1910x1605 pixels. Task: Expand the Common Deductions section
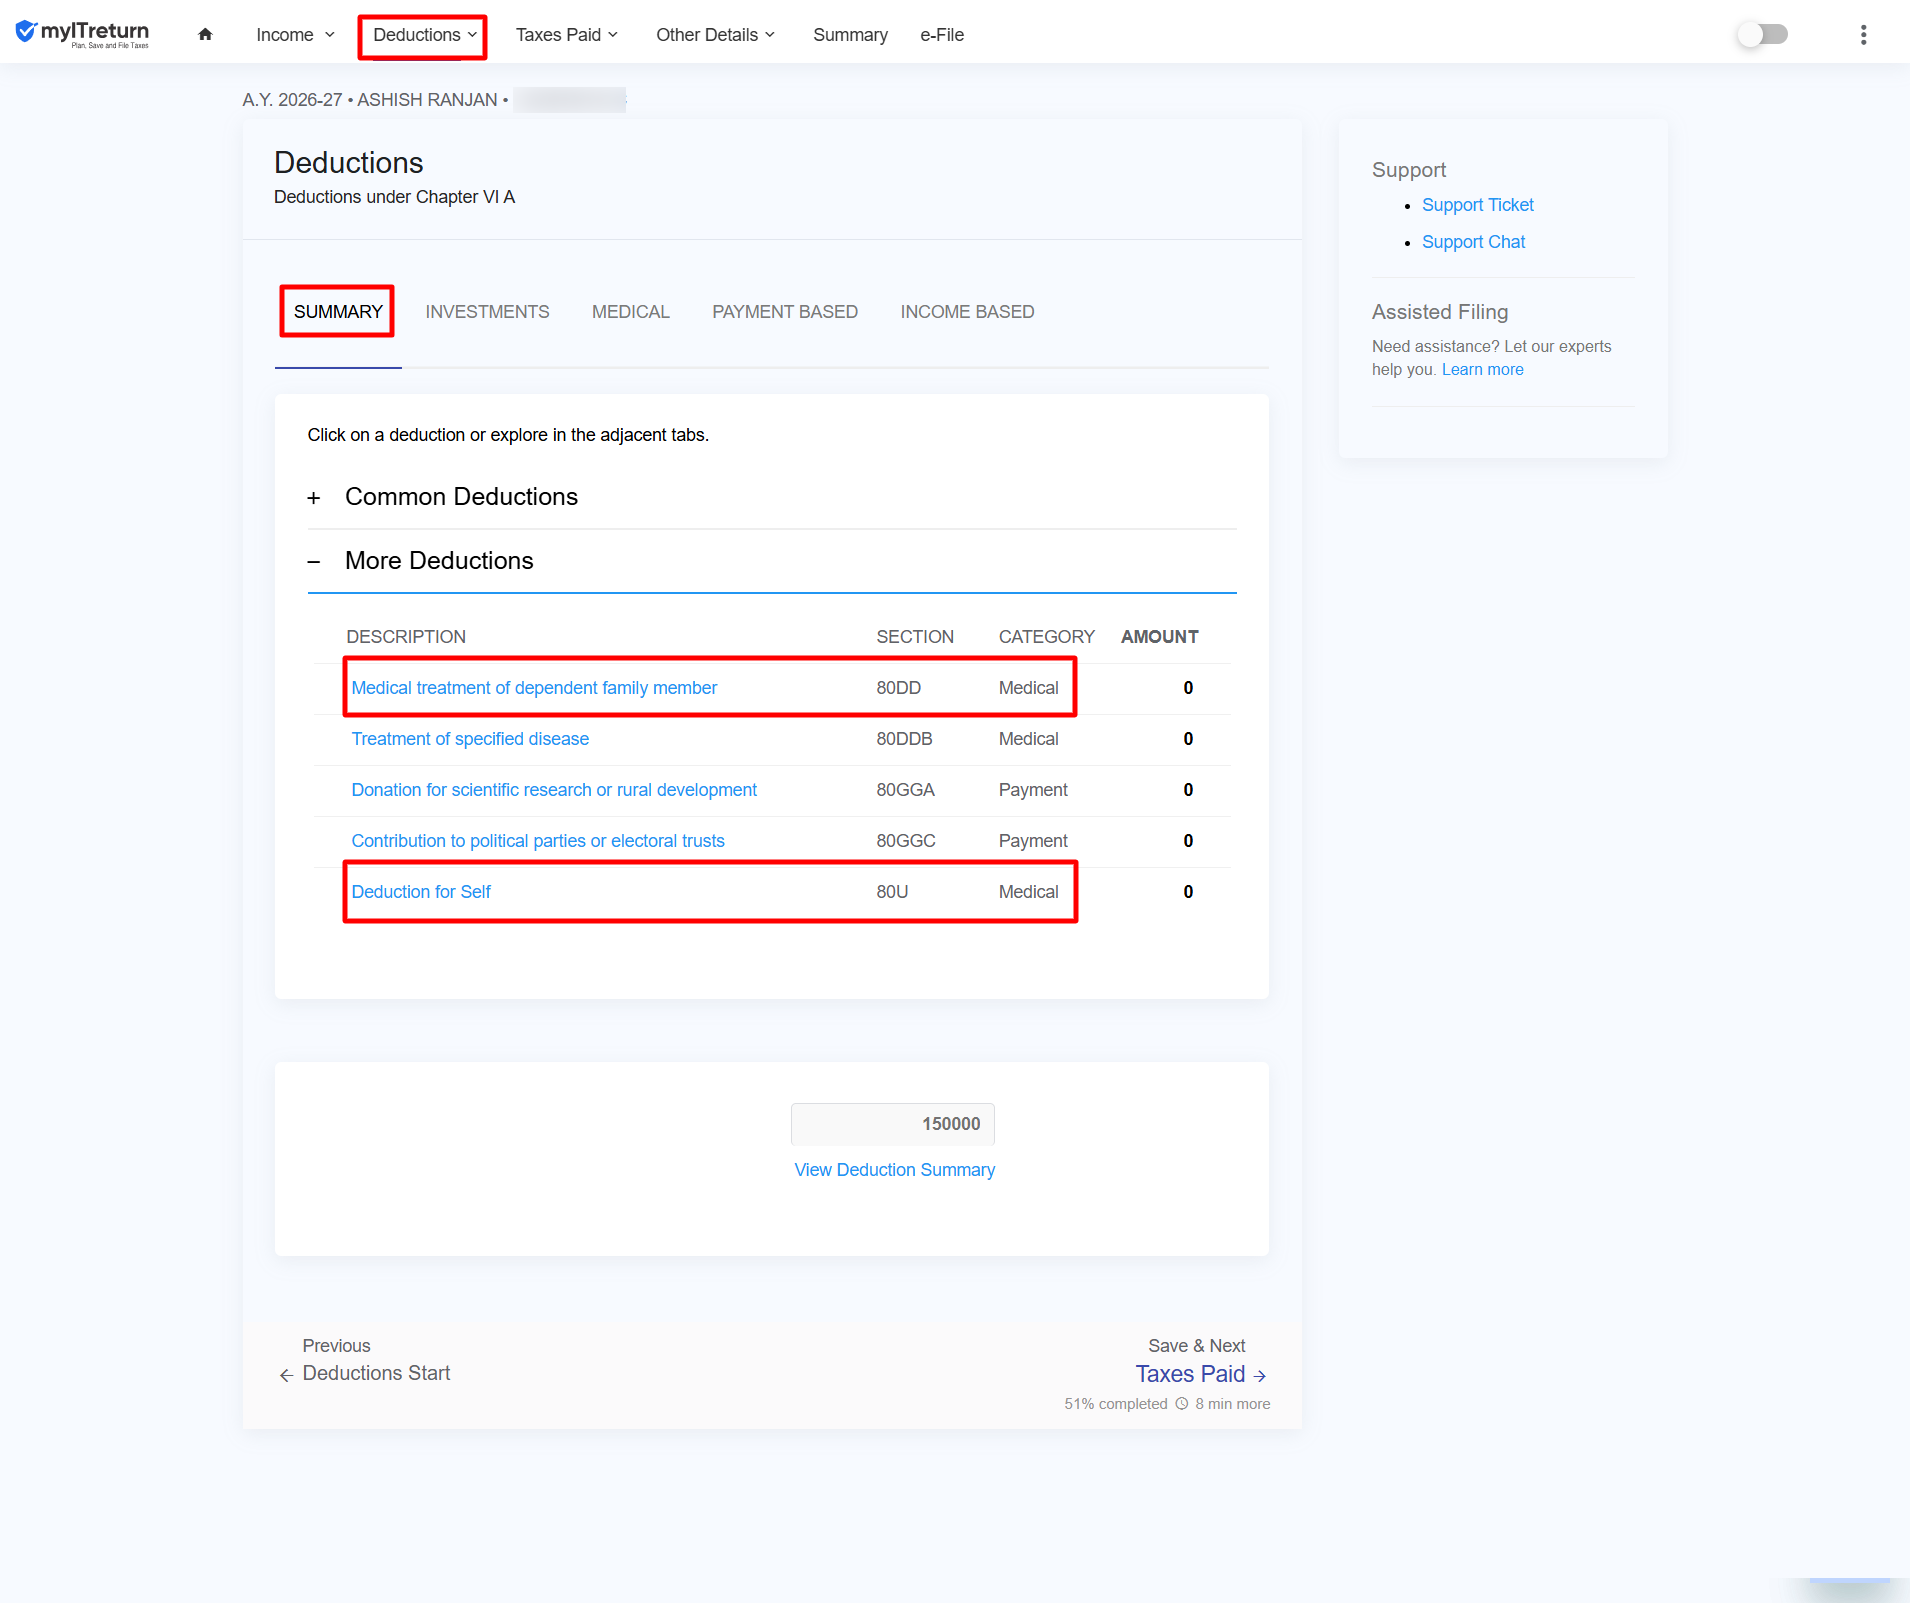771,497
